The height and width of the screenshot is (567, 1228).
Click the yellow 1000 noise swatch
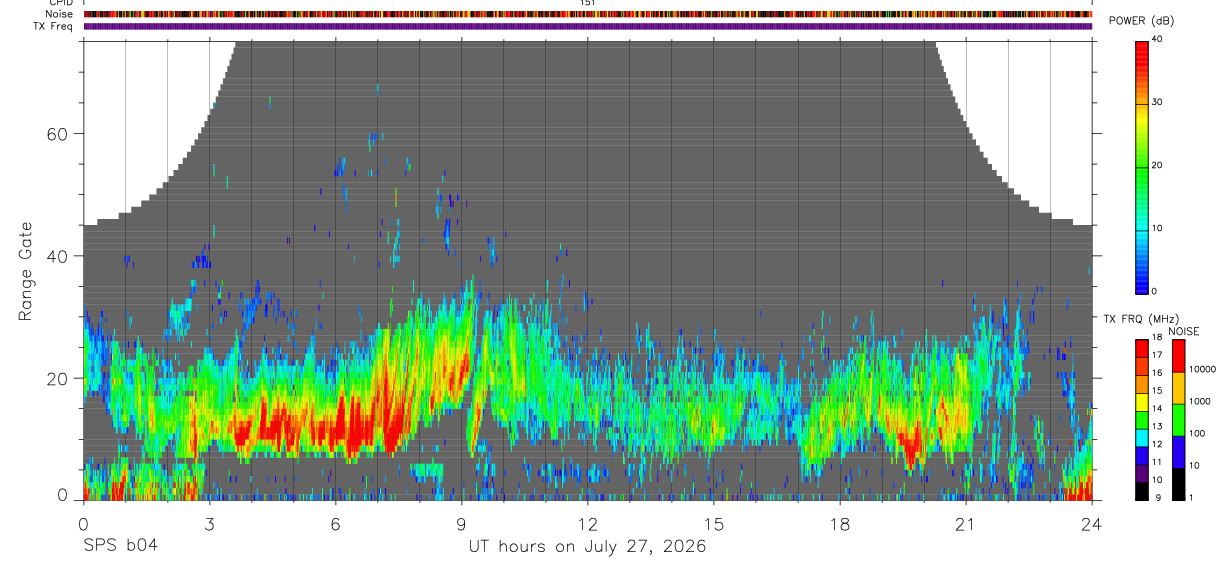coord(1177,388)
